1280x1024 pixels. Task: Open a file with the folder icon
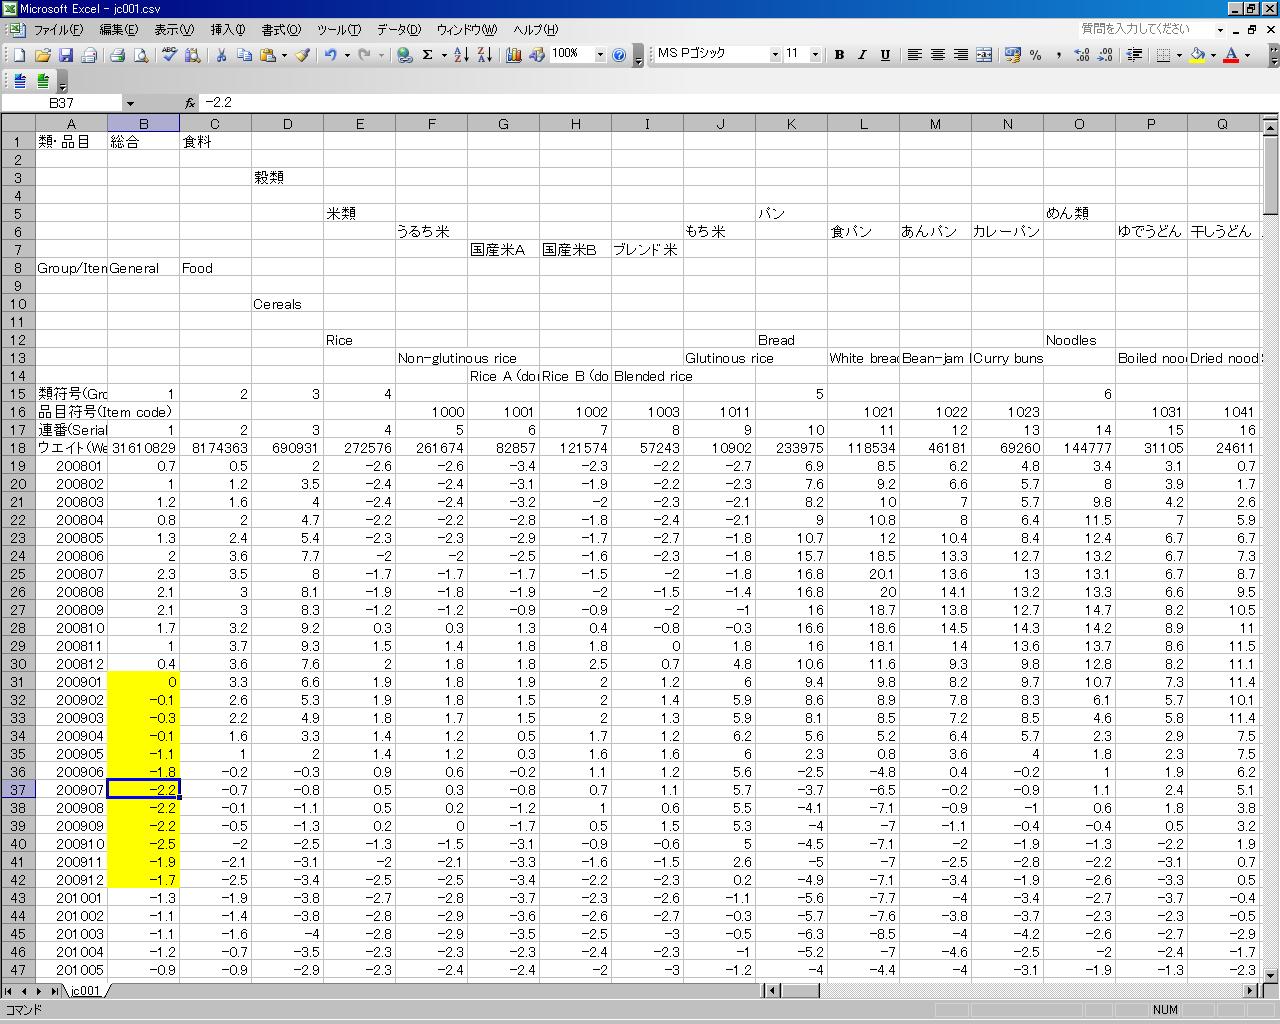(x=42, y=55)
